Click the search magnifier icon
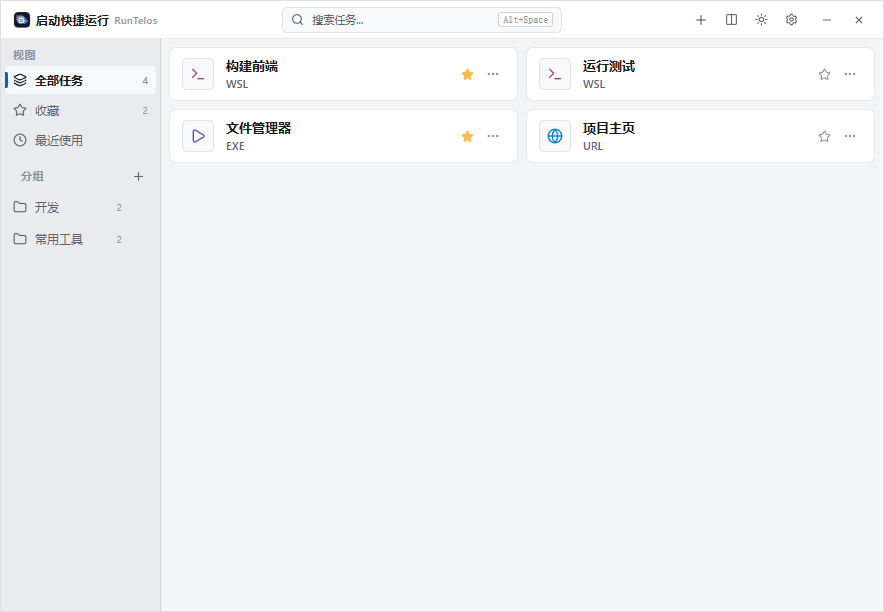 pyautogui.click(x=297, y=20)
